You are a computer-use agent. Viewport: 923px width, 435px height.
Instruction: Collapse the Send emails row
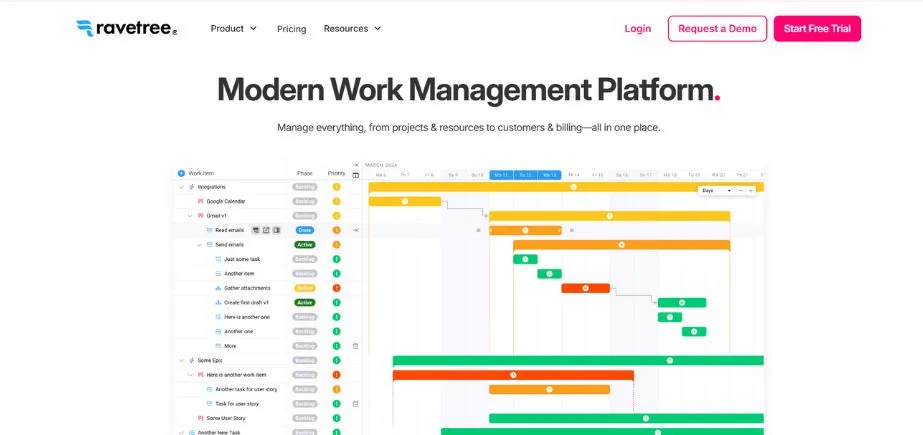coord(199,244)
